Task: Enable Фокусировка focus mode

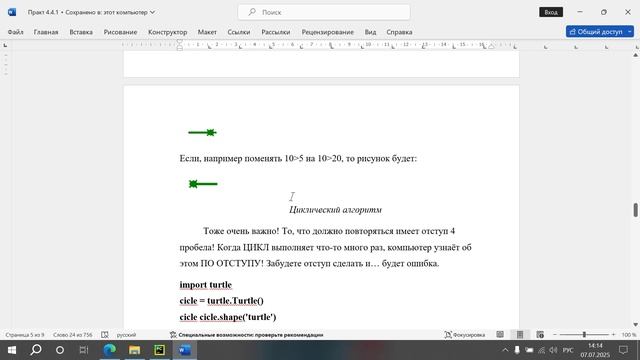Action: pos(465,335)
